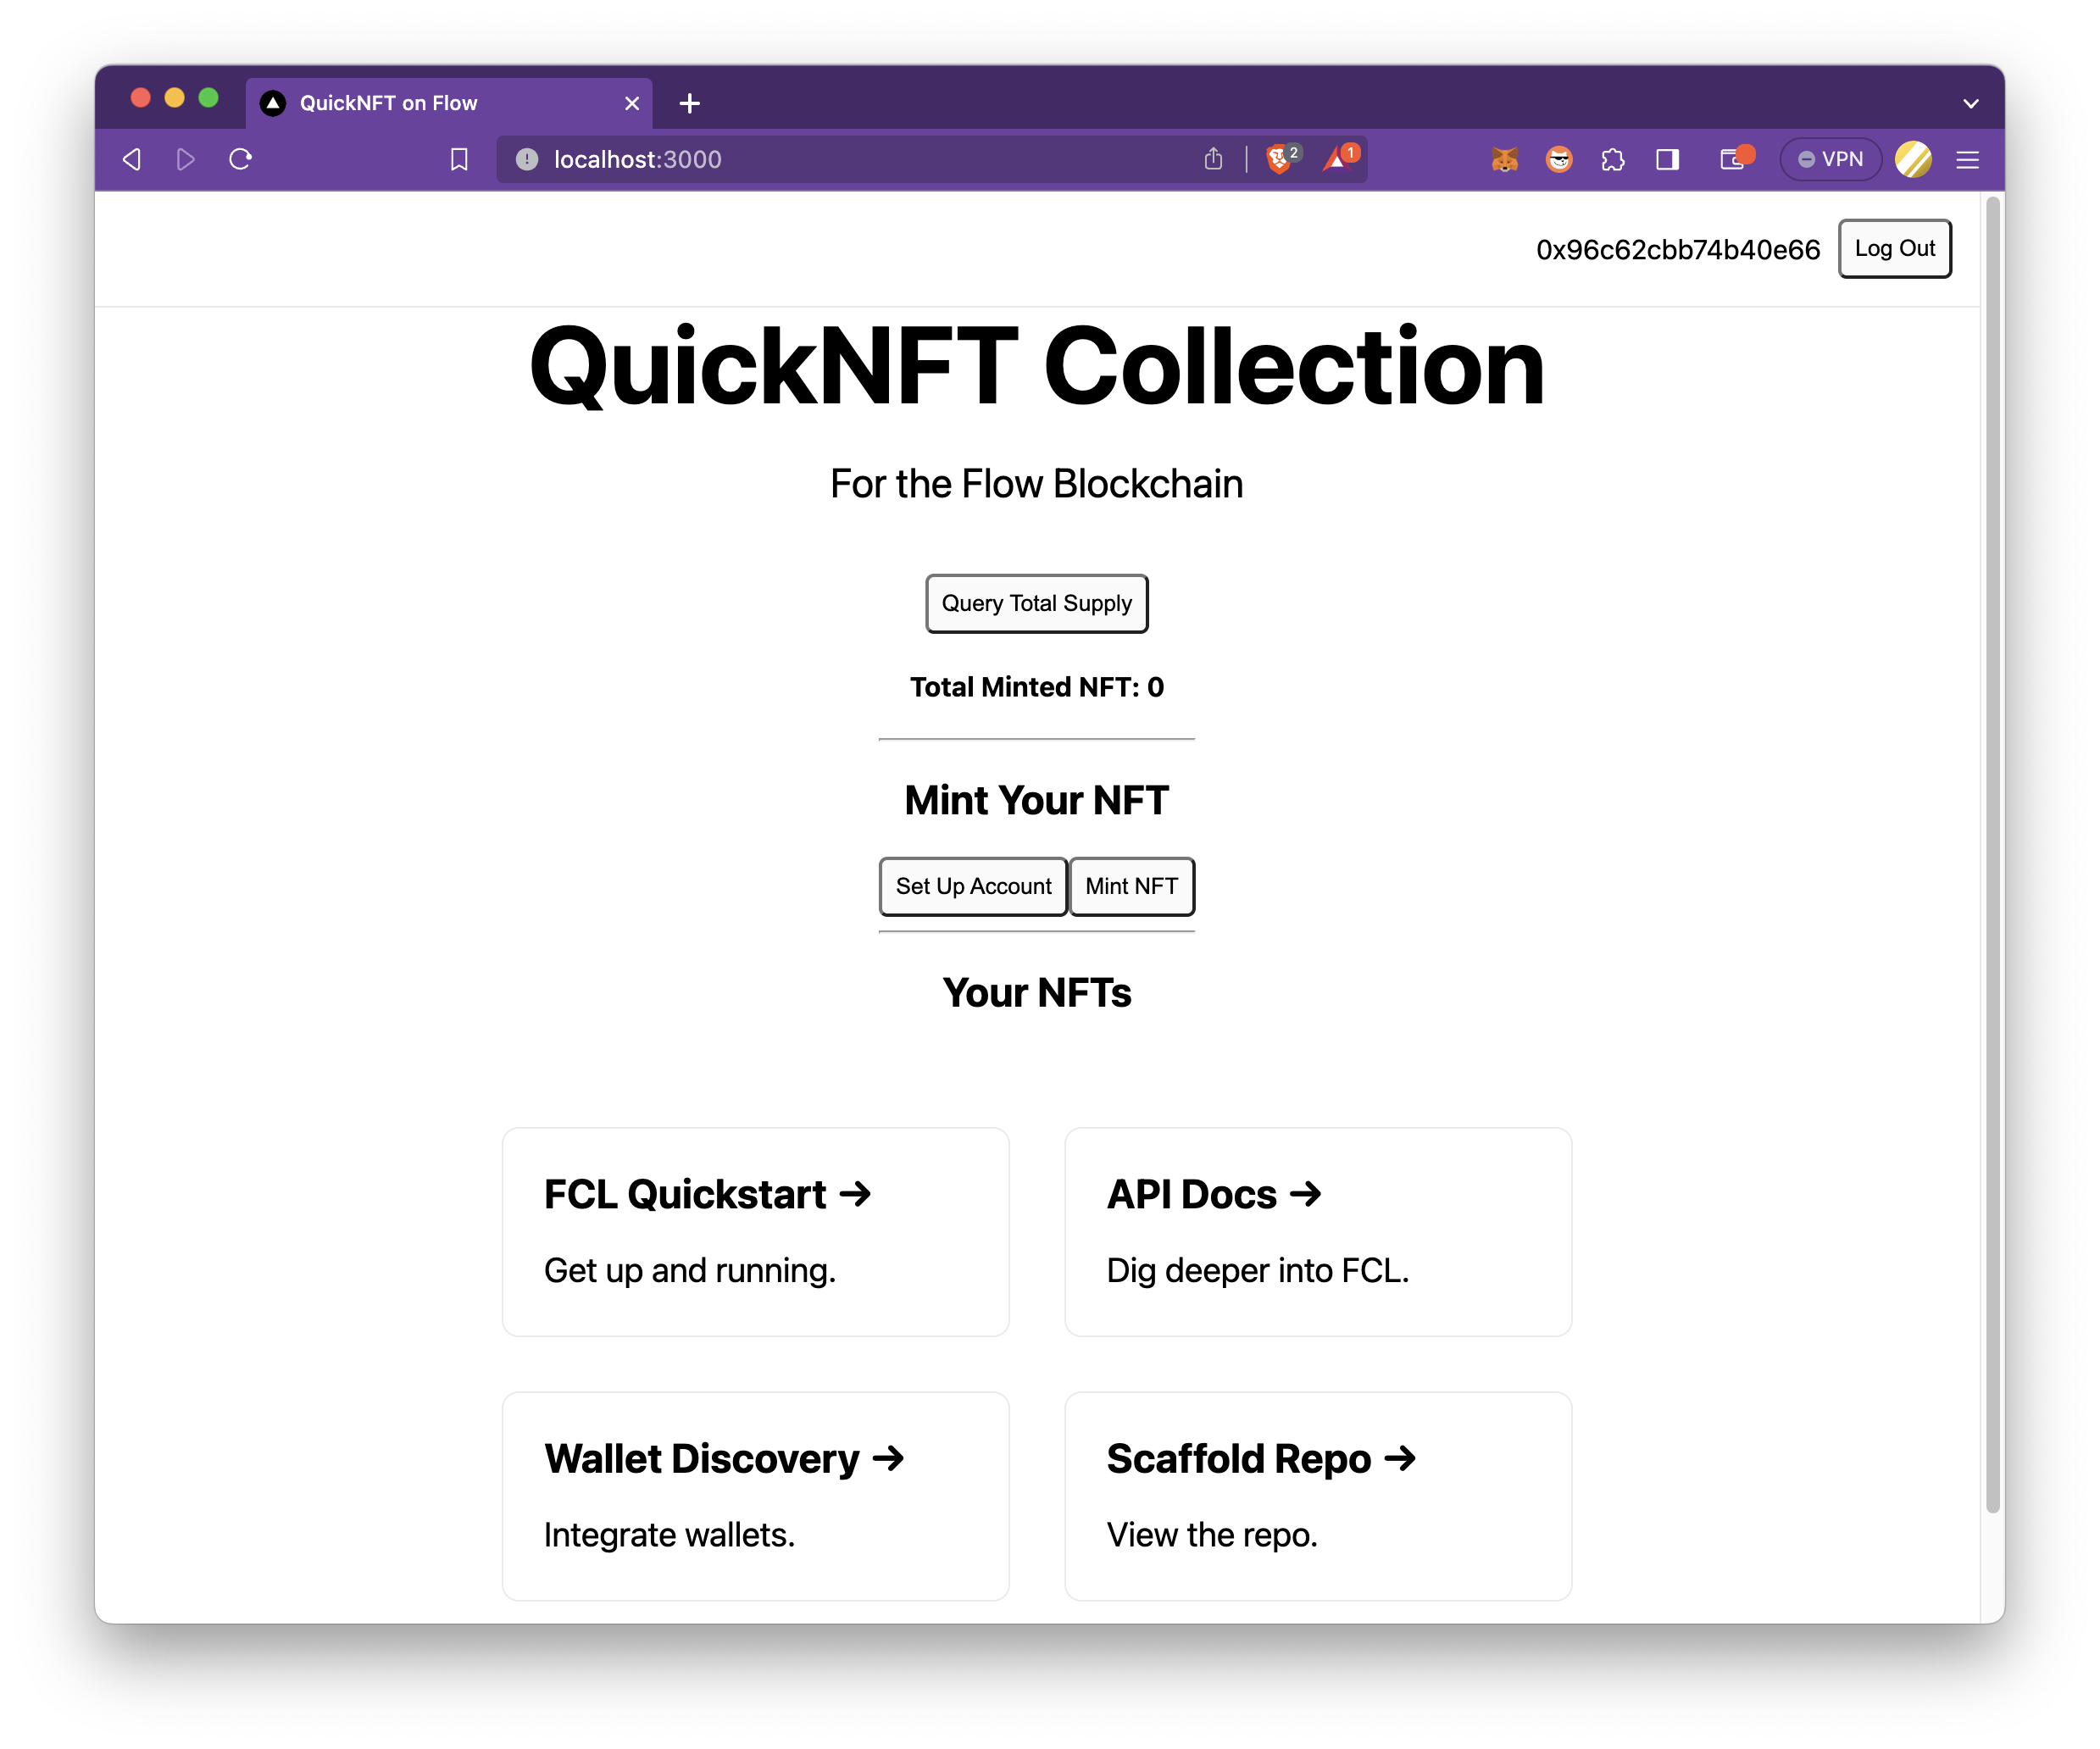Click the Set Up Account button
The image size is (2100, 1749).
click(x=973, y=886)
